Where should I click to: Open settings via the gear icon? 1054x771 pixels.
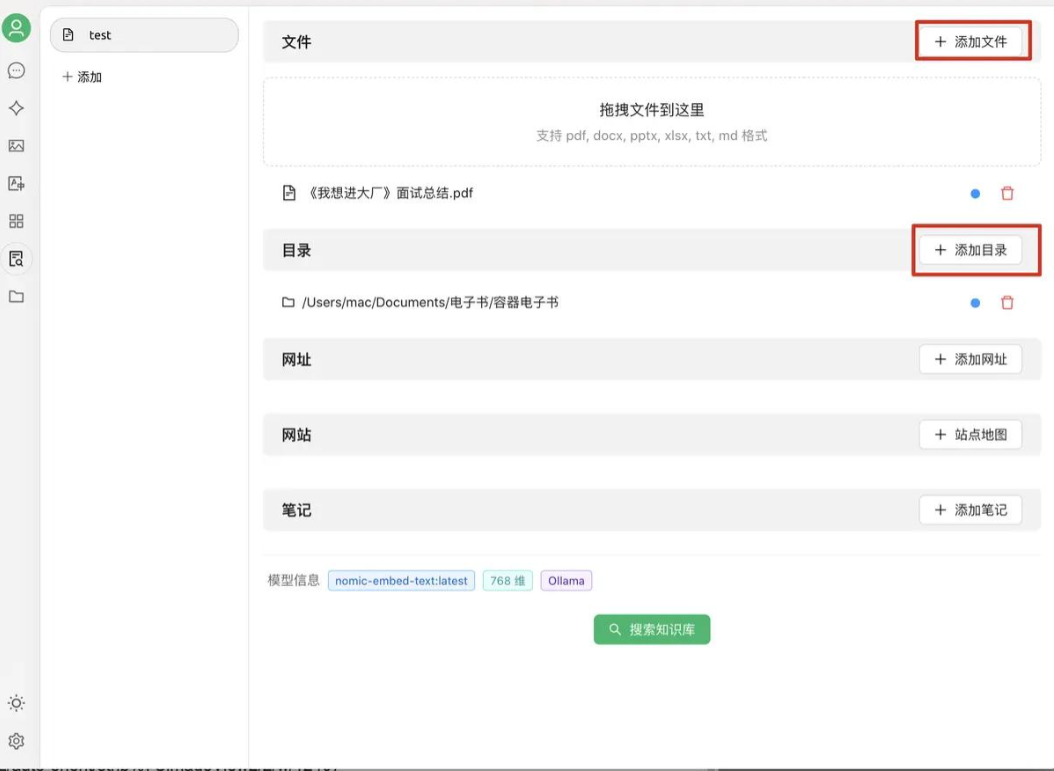tap(16, 741)
